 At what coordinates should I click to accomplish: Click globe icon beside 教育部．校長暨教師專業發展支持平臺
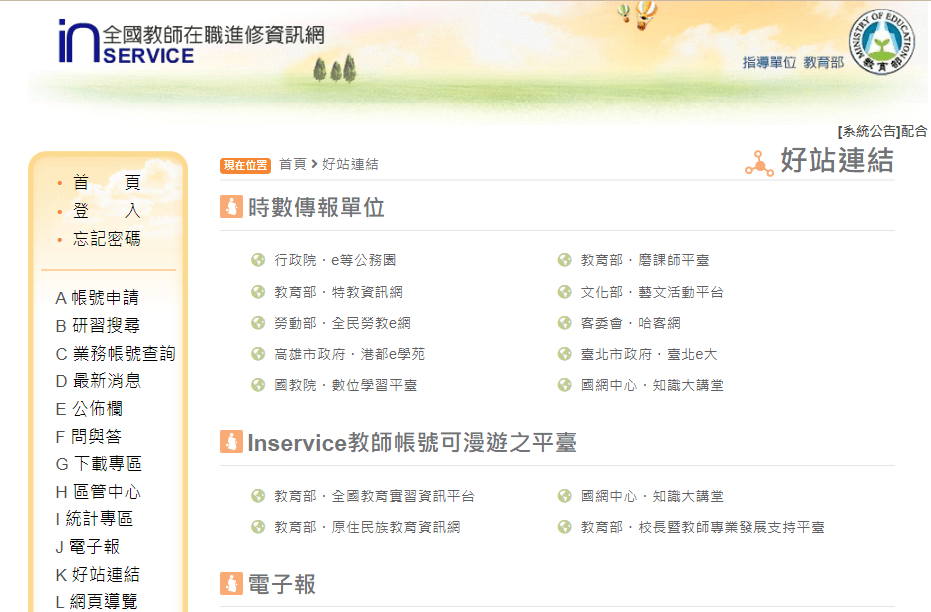pos(564,527)
